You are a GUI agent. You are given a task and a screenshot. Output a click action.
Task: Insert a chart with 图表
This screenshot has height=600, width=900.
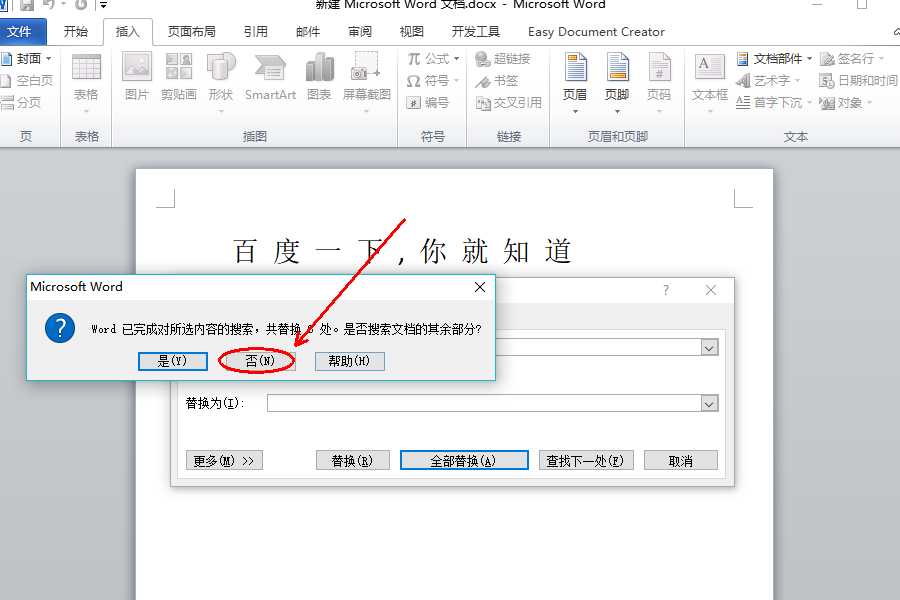click(319, 77)
